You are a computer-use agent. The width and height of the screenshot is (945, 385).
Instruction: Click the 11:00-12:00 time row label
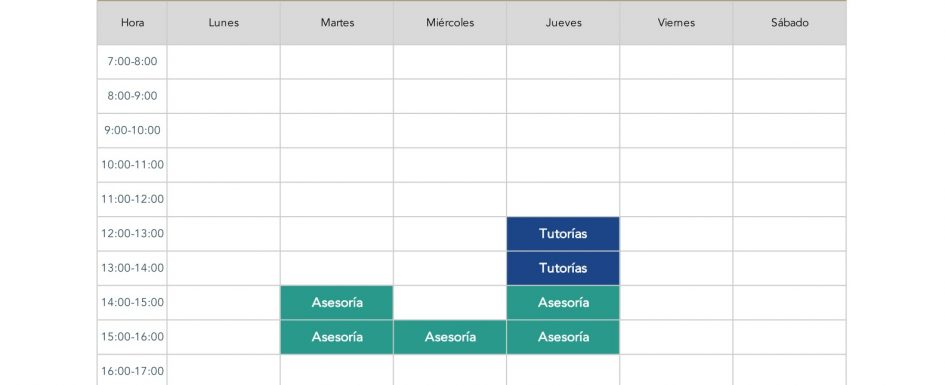click(132, 199)
